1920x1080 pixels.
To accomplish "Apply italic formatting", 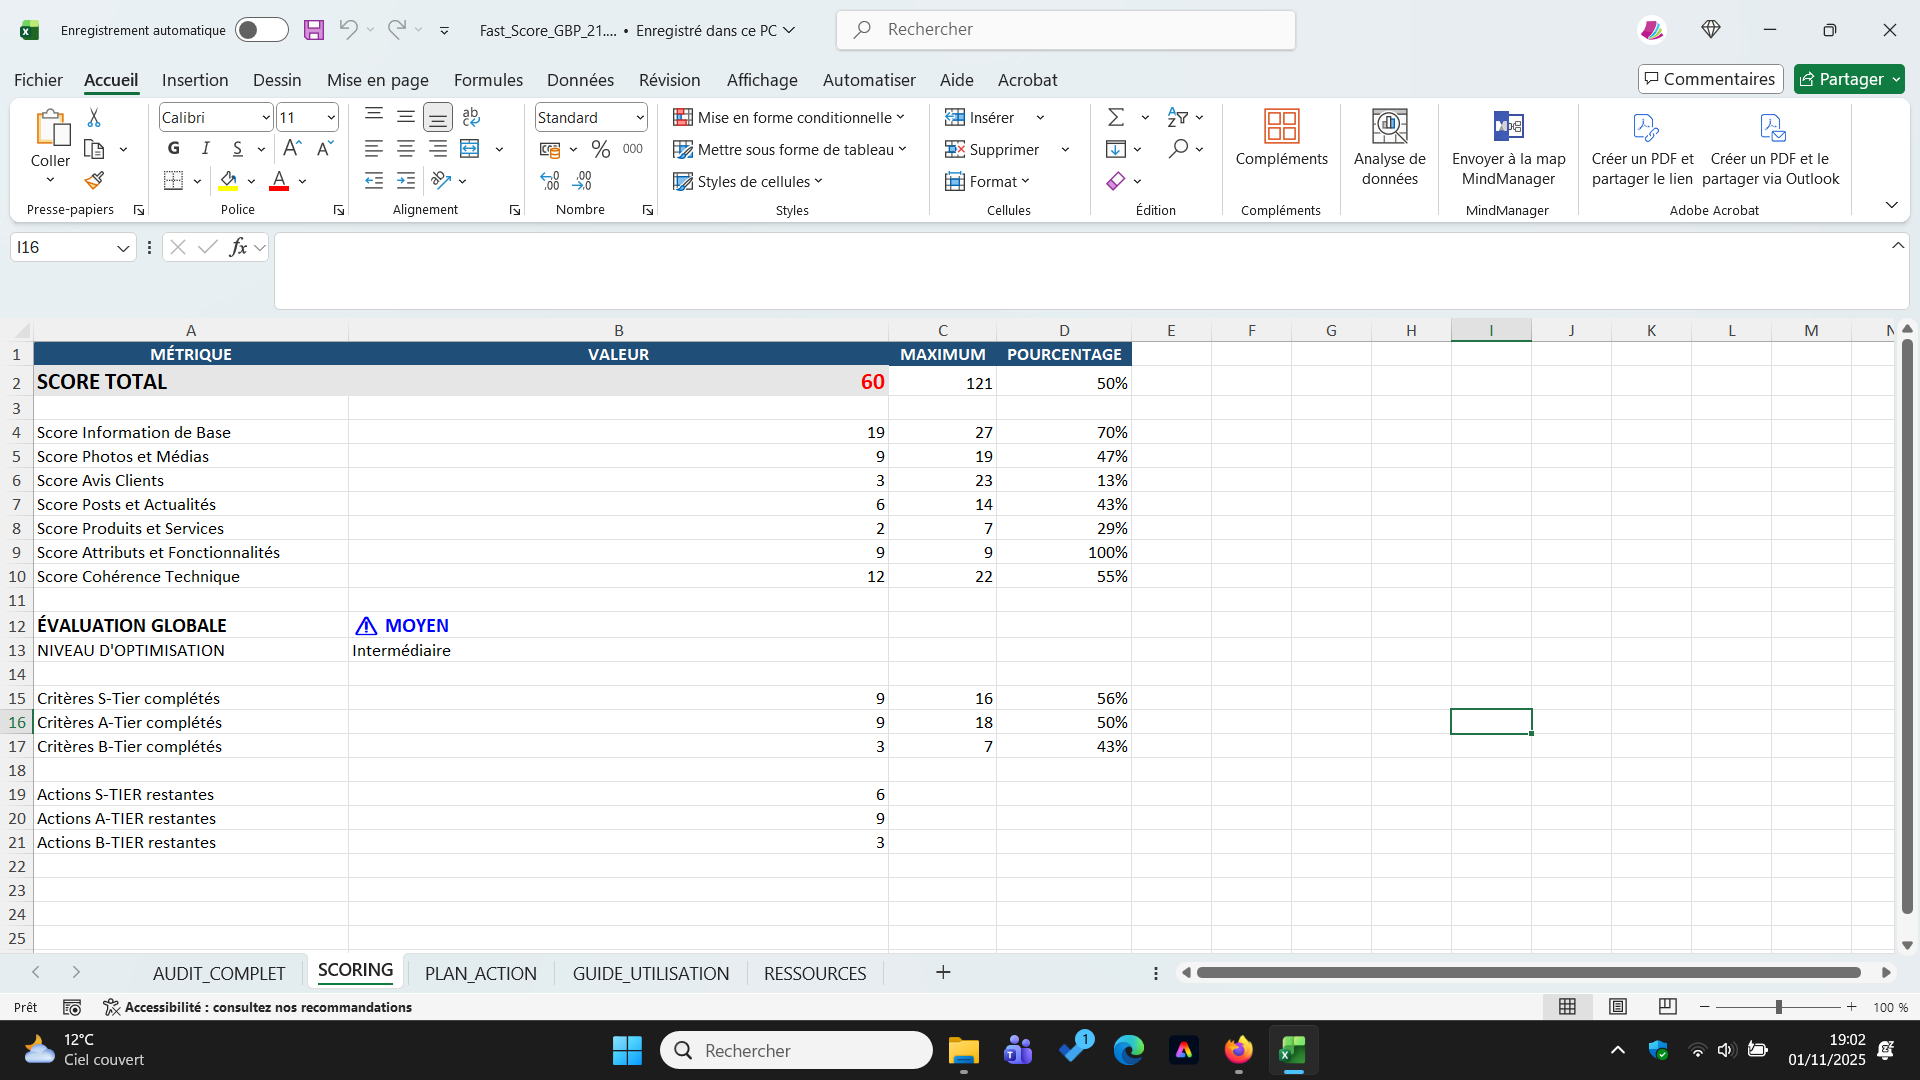I will (205, 148).
